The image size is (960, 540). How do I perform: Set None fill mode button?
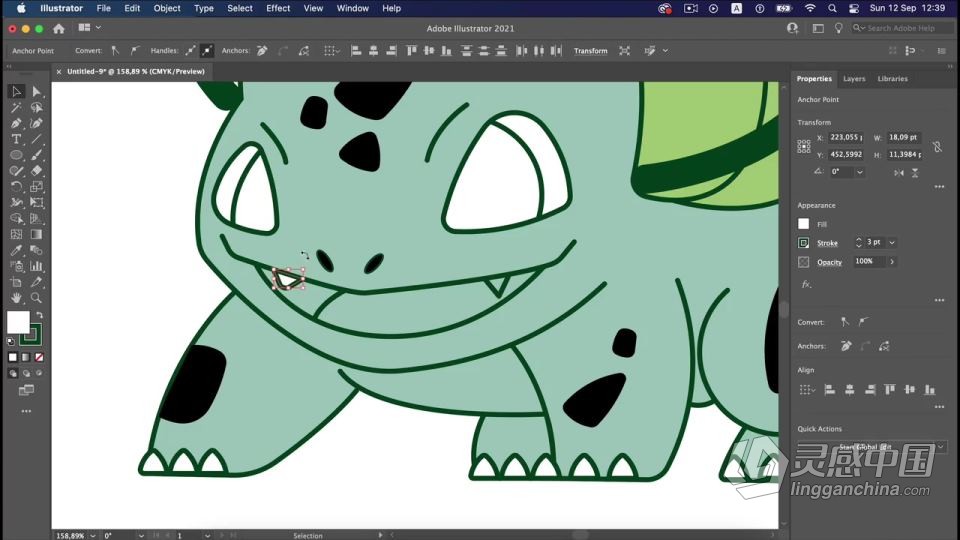coord(39,357)
